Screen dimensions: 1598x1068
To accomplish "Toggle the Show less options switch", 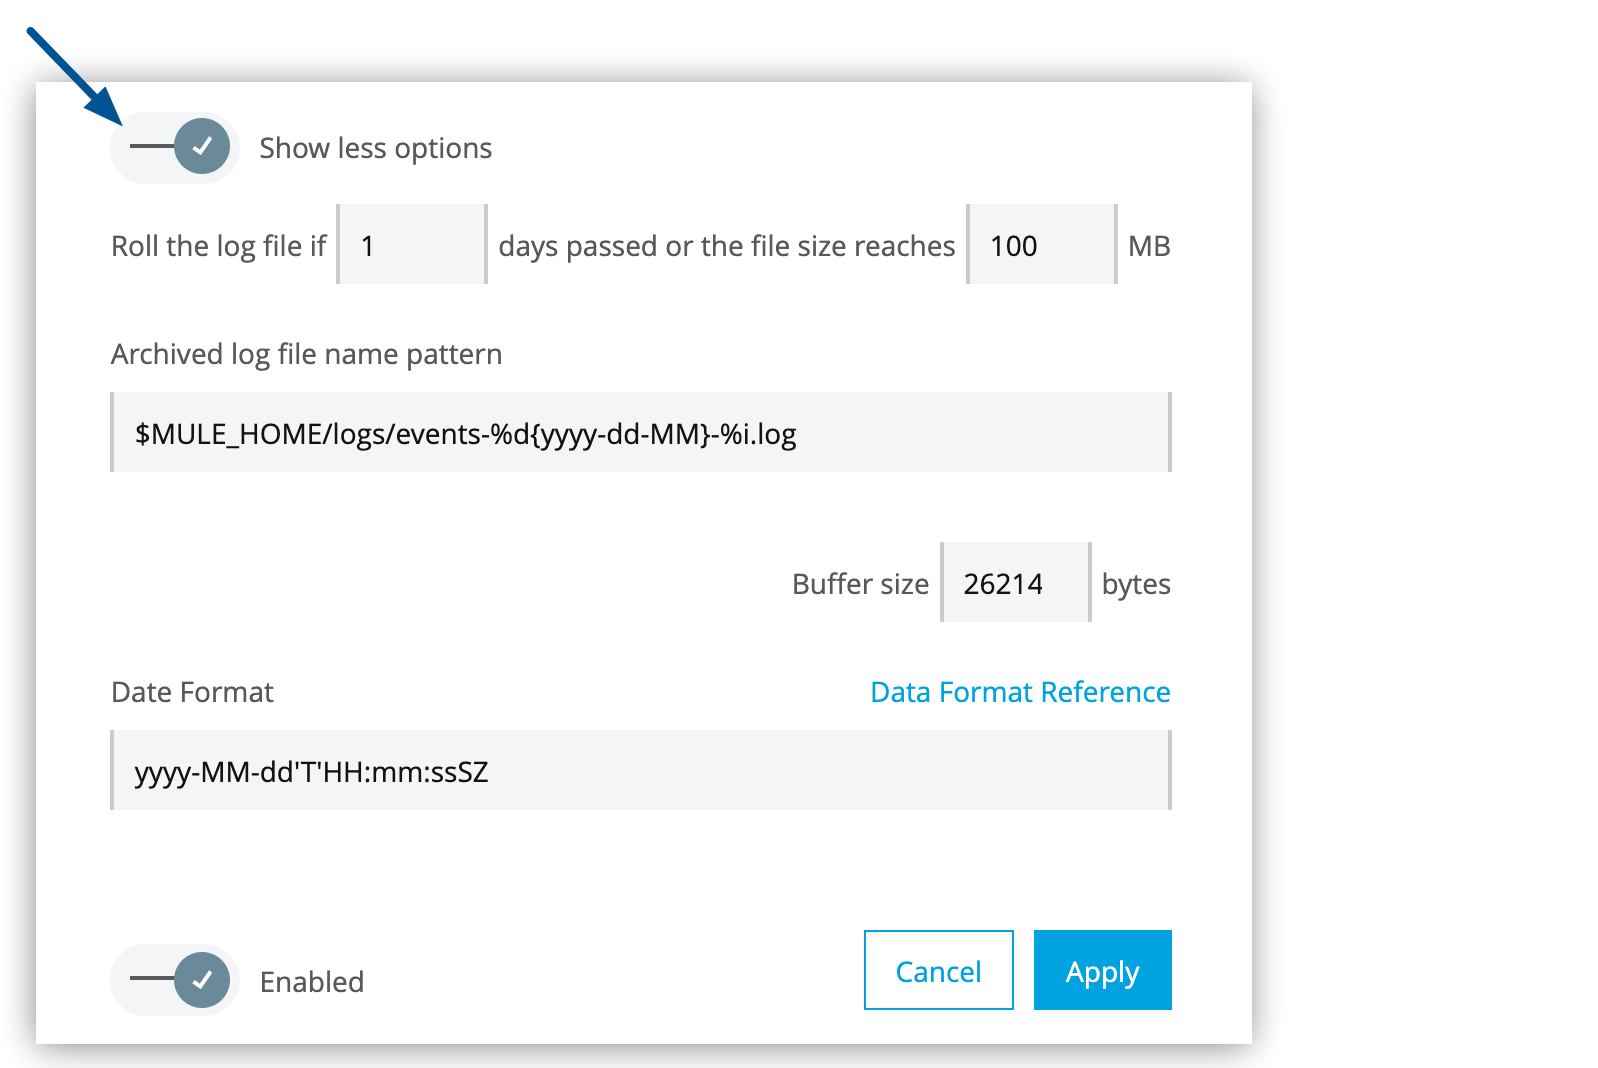I will (176, 147).
